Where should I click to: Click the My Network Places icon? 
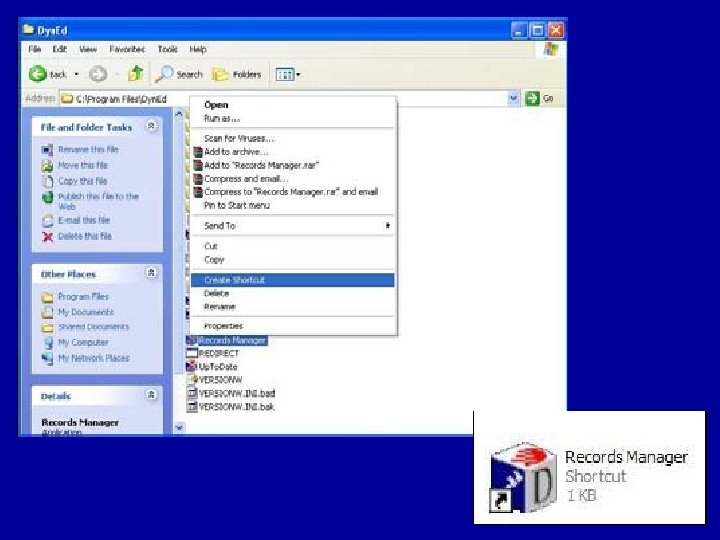[x=47, y=359]
